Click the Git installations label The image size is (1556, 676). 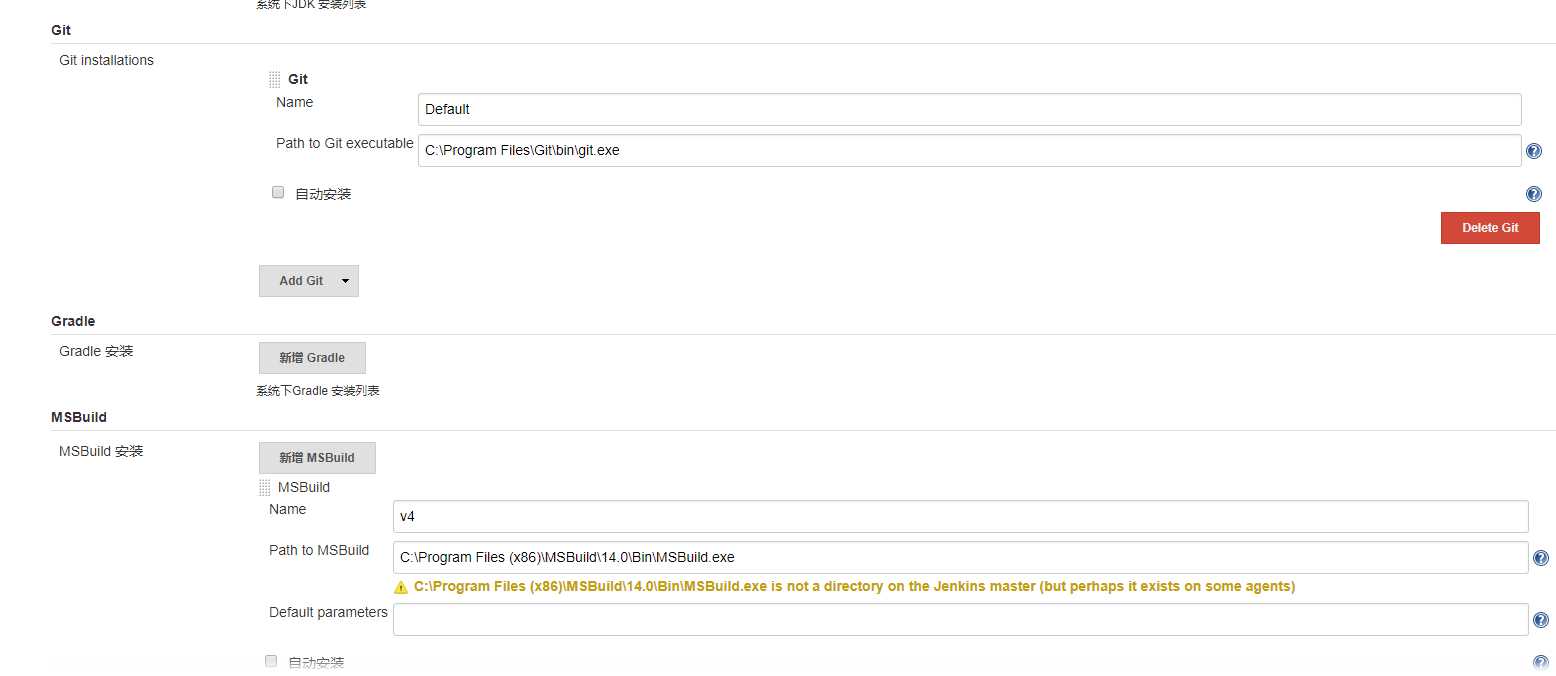[107, 60]
